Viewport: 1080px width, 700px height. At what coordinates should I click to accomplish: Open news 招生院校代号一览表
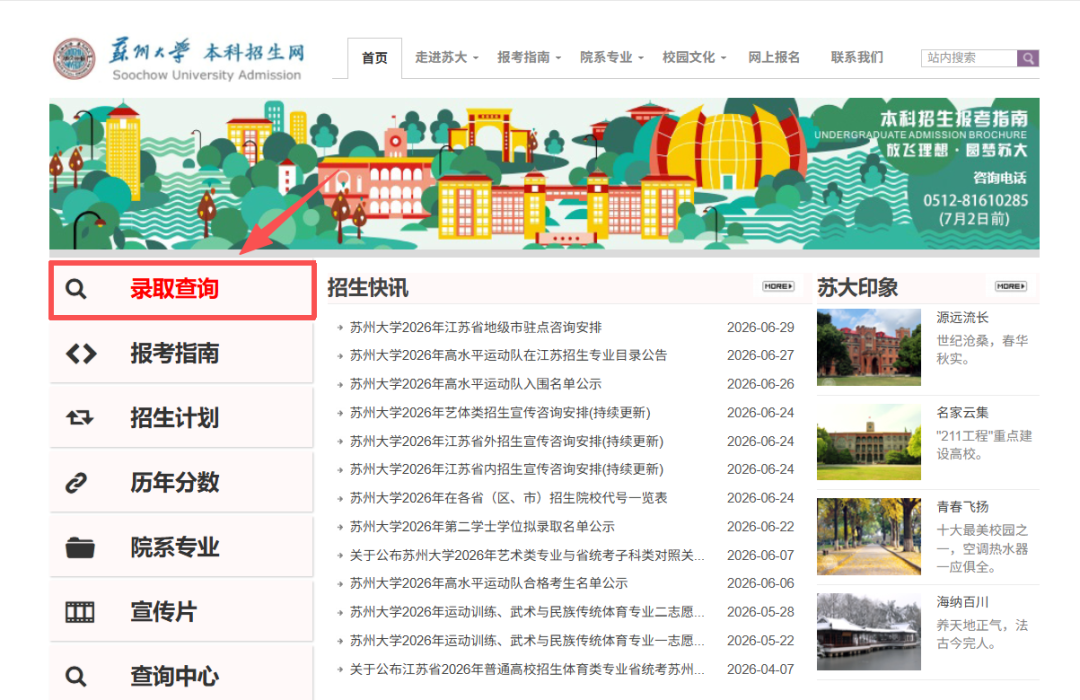[508, 498]
